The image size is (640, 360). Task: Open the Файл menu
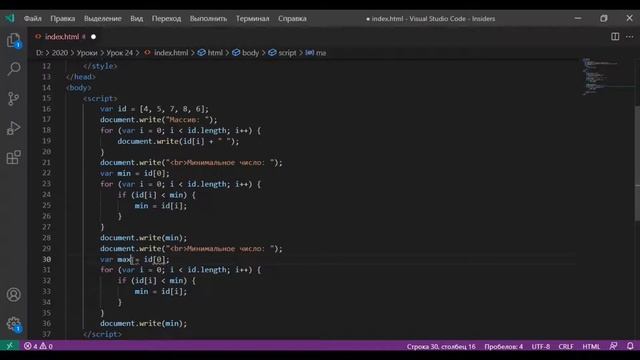[33, 19]
